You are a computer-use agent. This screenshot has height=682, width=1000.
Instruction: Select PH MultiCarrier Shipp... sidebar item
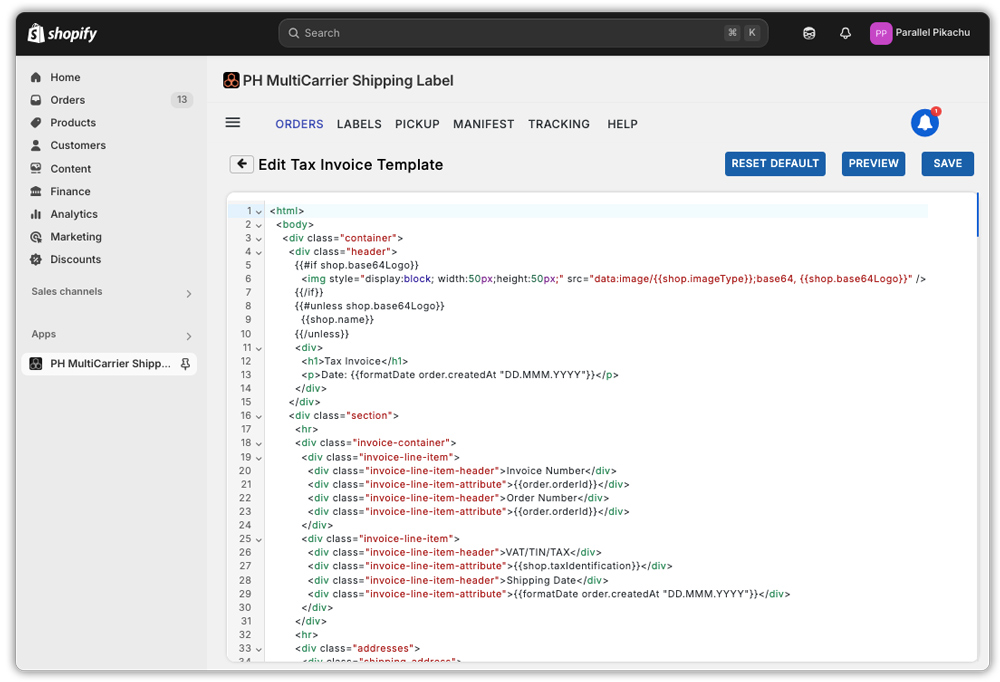[x=109, y=364]
